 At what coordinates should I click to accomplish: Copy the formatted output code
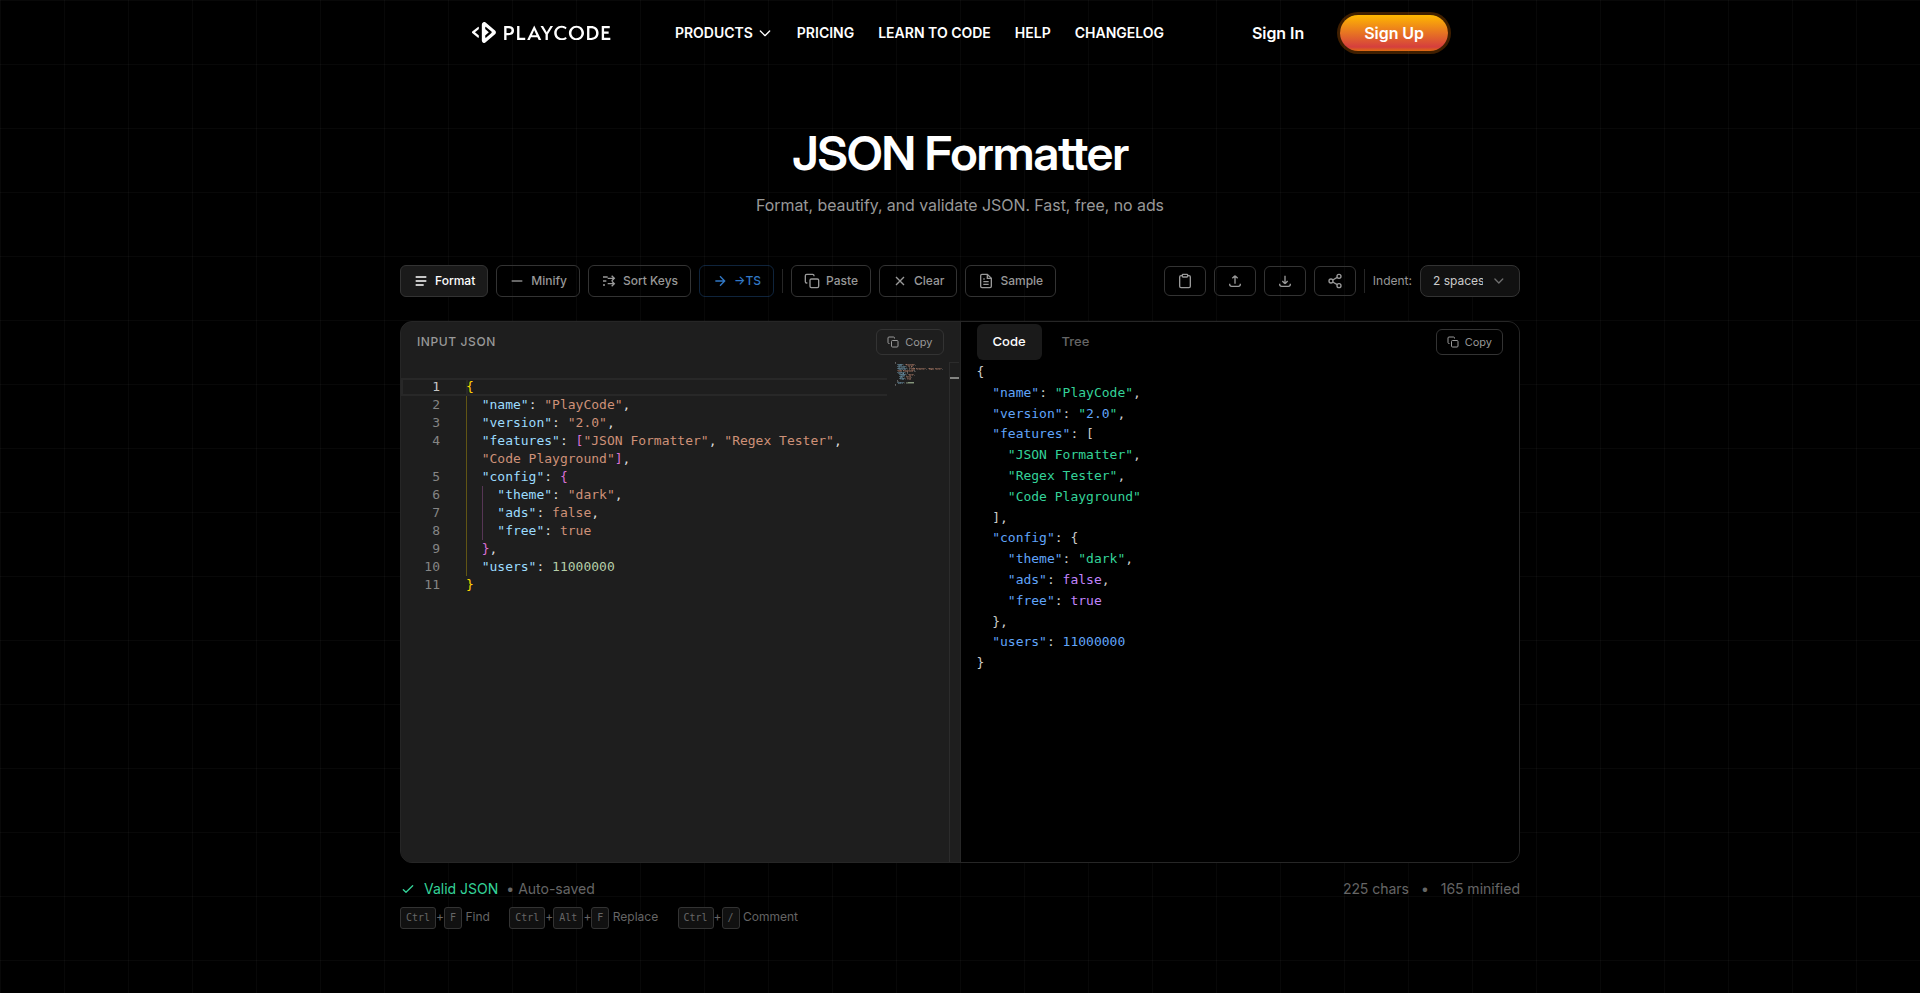(1468, 342)
